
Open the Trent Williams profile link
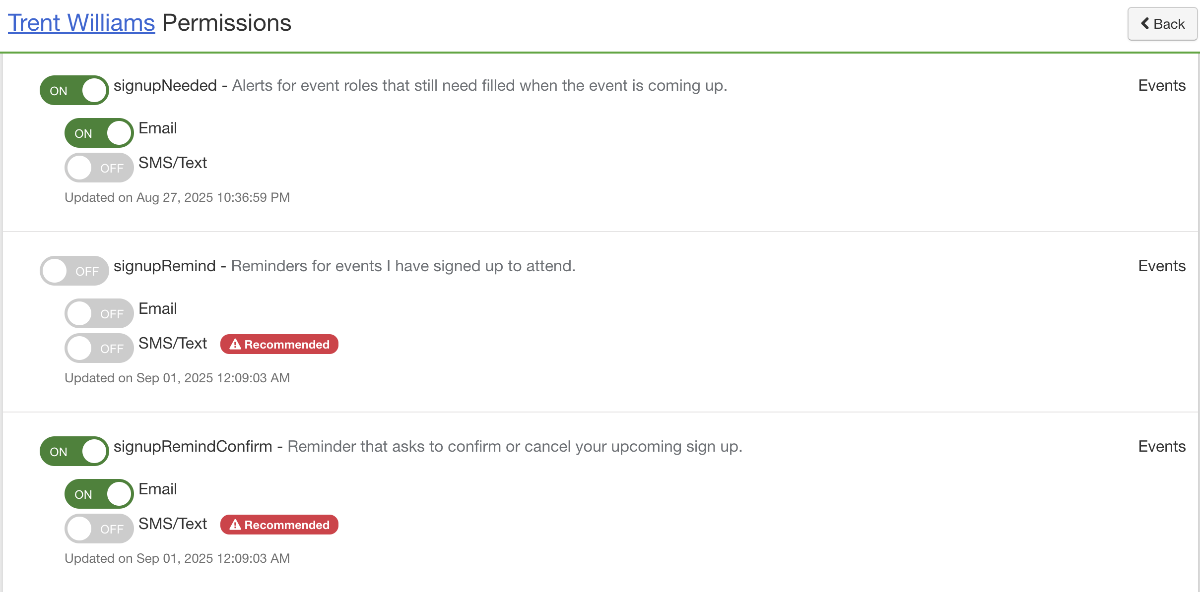[81, 23]
